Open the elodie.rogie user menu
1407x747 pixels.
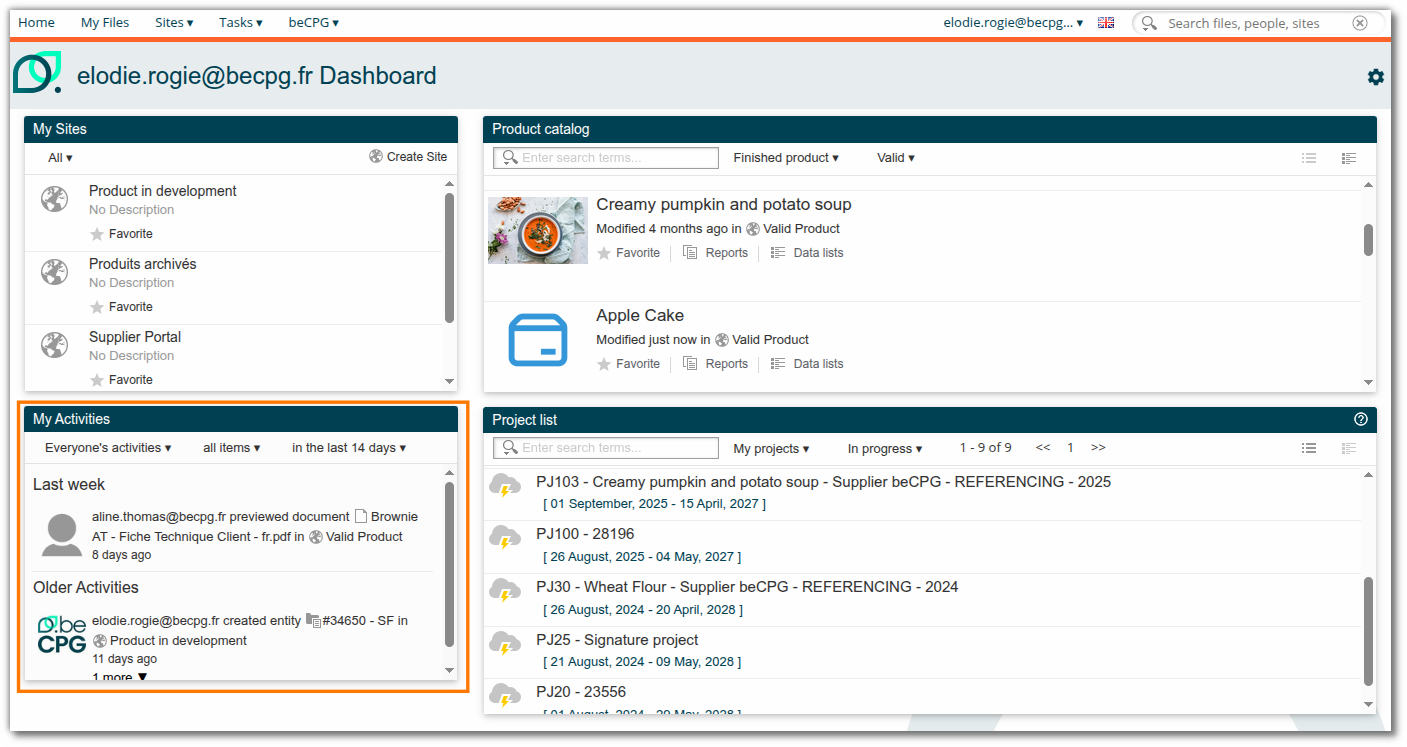(1013, 22)
